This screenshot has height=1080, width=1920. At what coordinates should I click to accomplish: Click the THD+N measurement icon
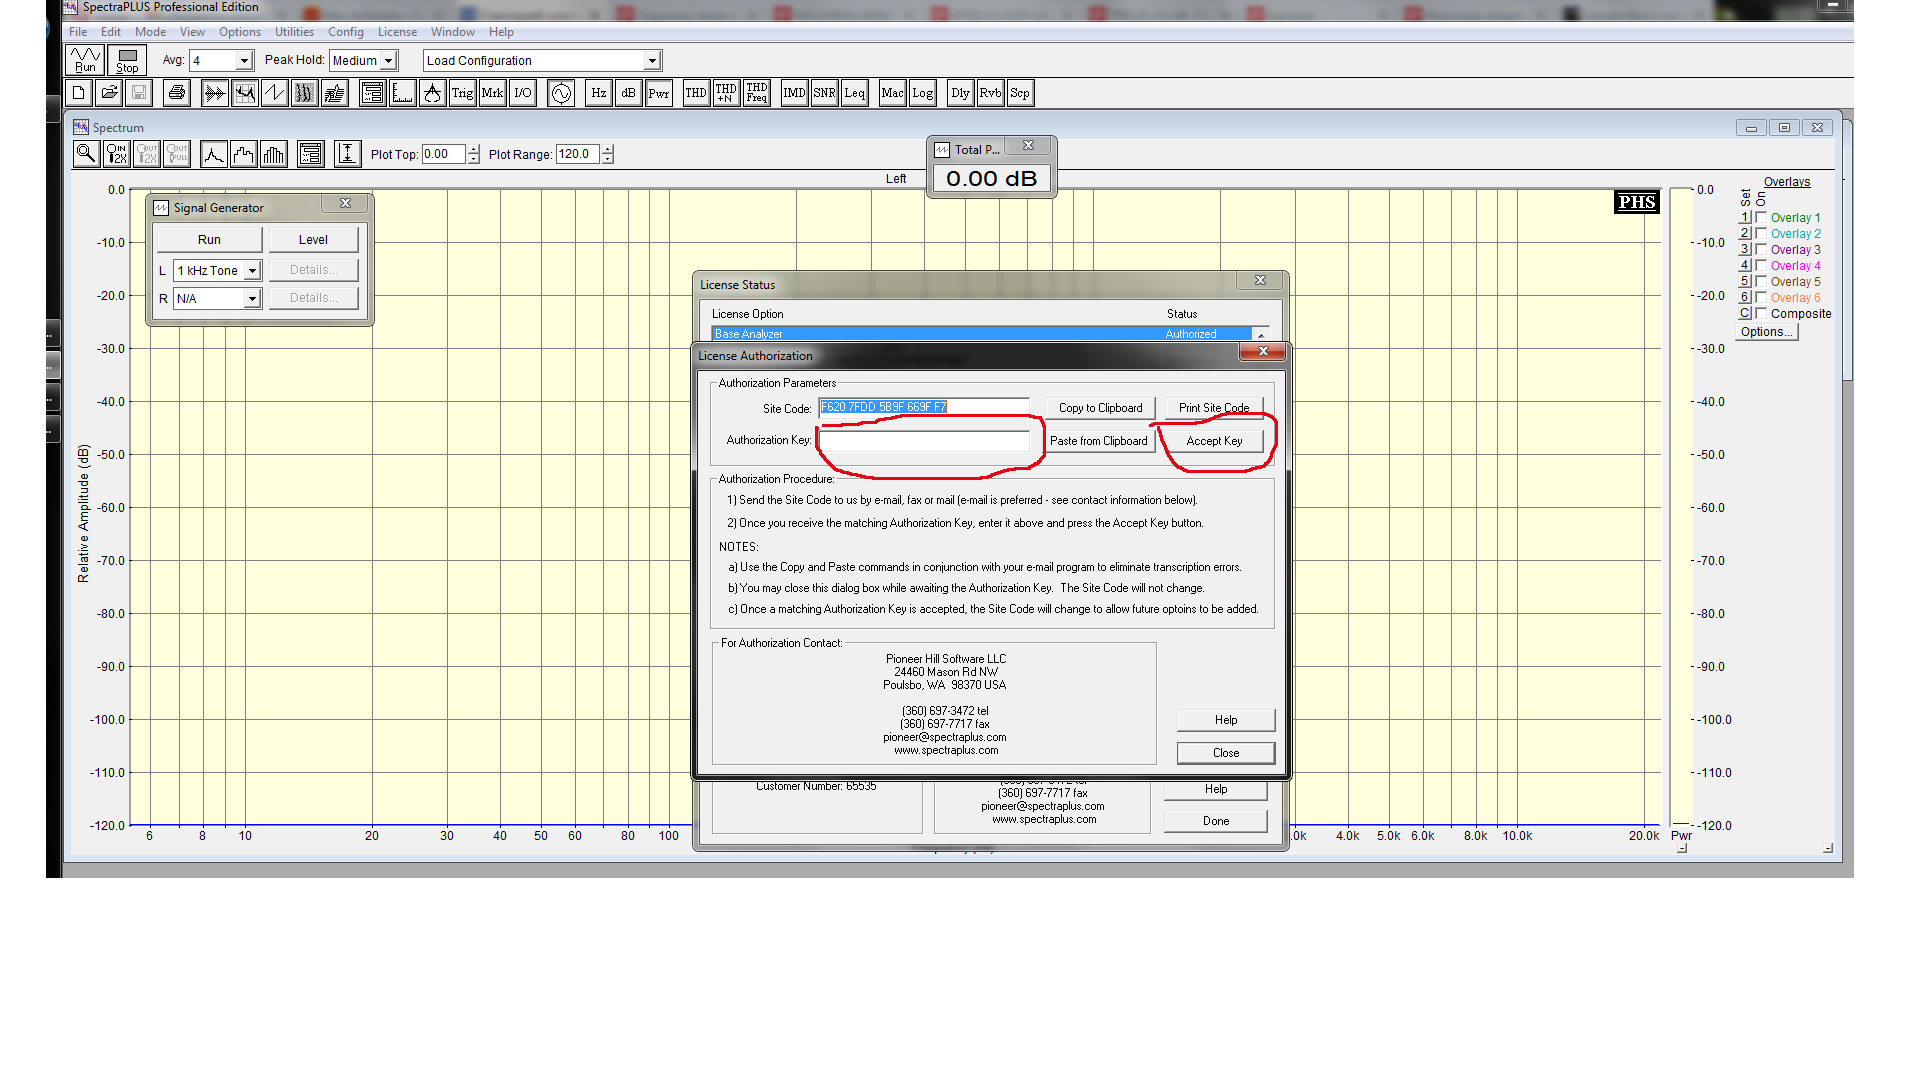pos(726,93)
